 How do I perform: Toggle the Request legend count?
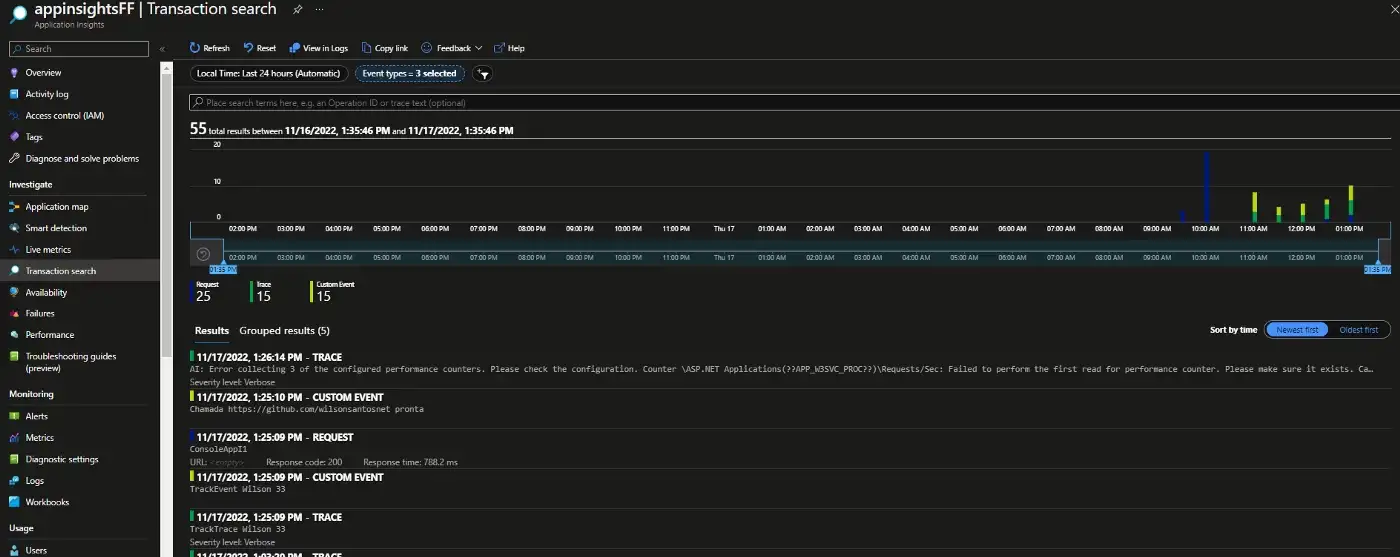tap(203, 291)
